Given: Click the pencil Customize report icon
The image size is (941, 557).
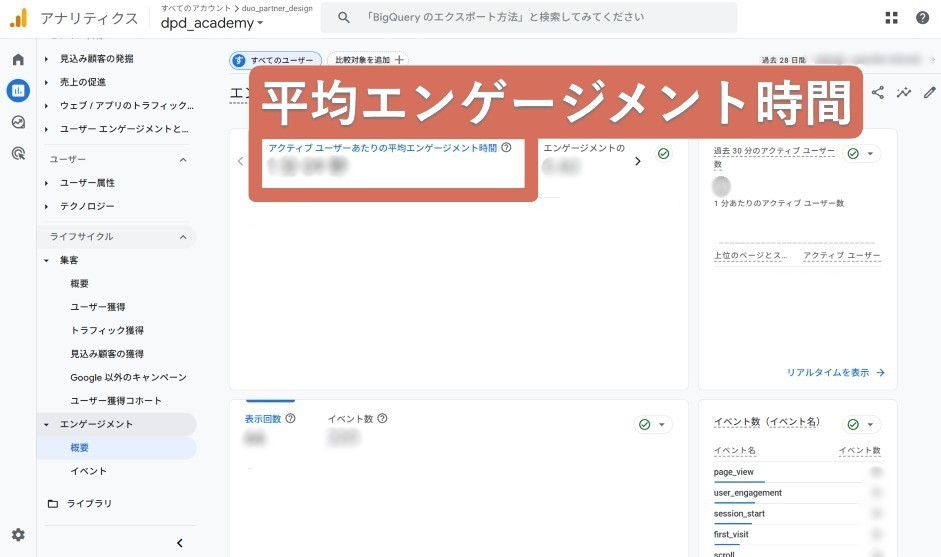Looking at the screenshot, I should point(929,93).
